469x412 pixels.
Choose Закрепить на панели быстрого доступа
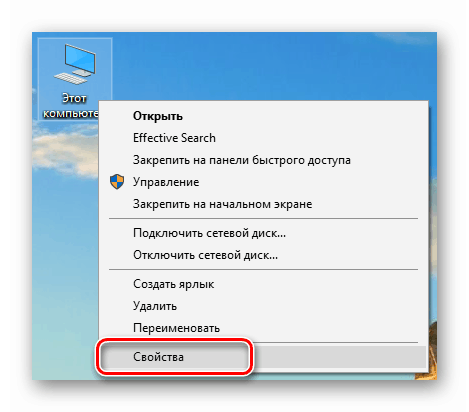pyautogui.click(x=242, y=160)
